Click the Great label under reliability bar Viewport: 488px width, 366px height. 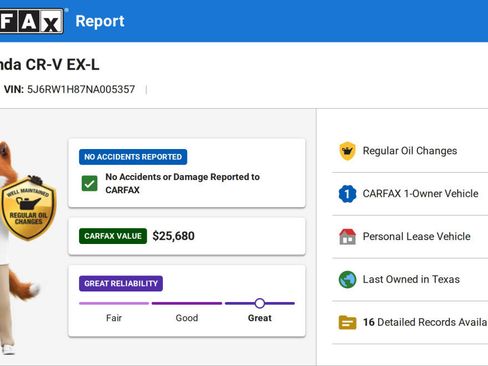click(x=260, y=318)
